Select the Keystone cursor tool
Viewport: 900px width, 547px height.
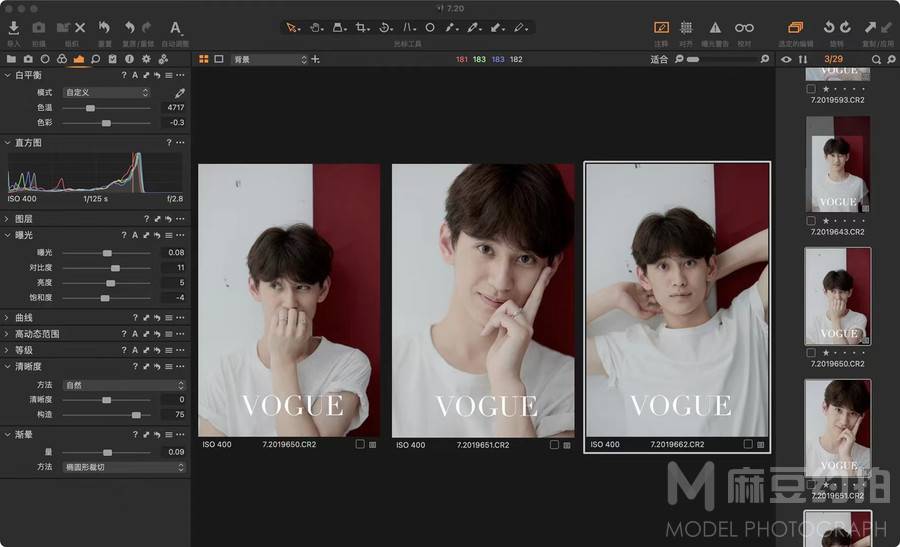point(409,28)
